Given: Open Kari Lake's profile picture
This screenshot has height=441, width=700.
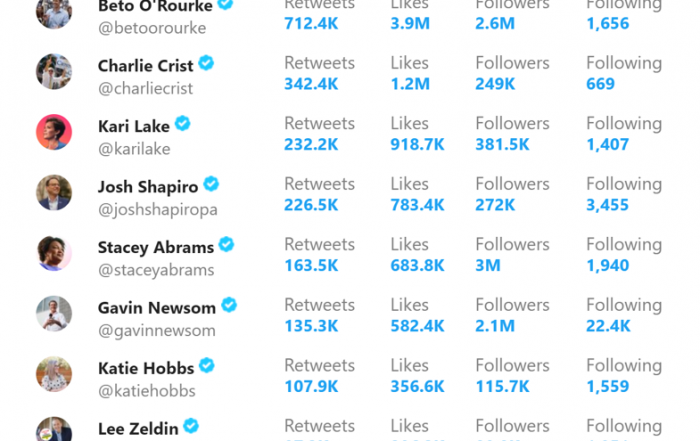Looking at the screenshot, I should tap(54, 132).
